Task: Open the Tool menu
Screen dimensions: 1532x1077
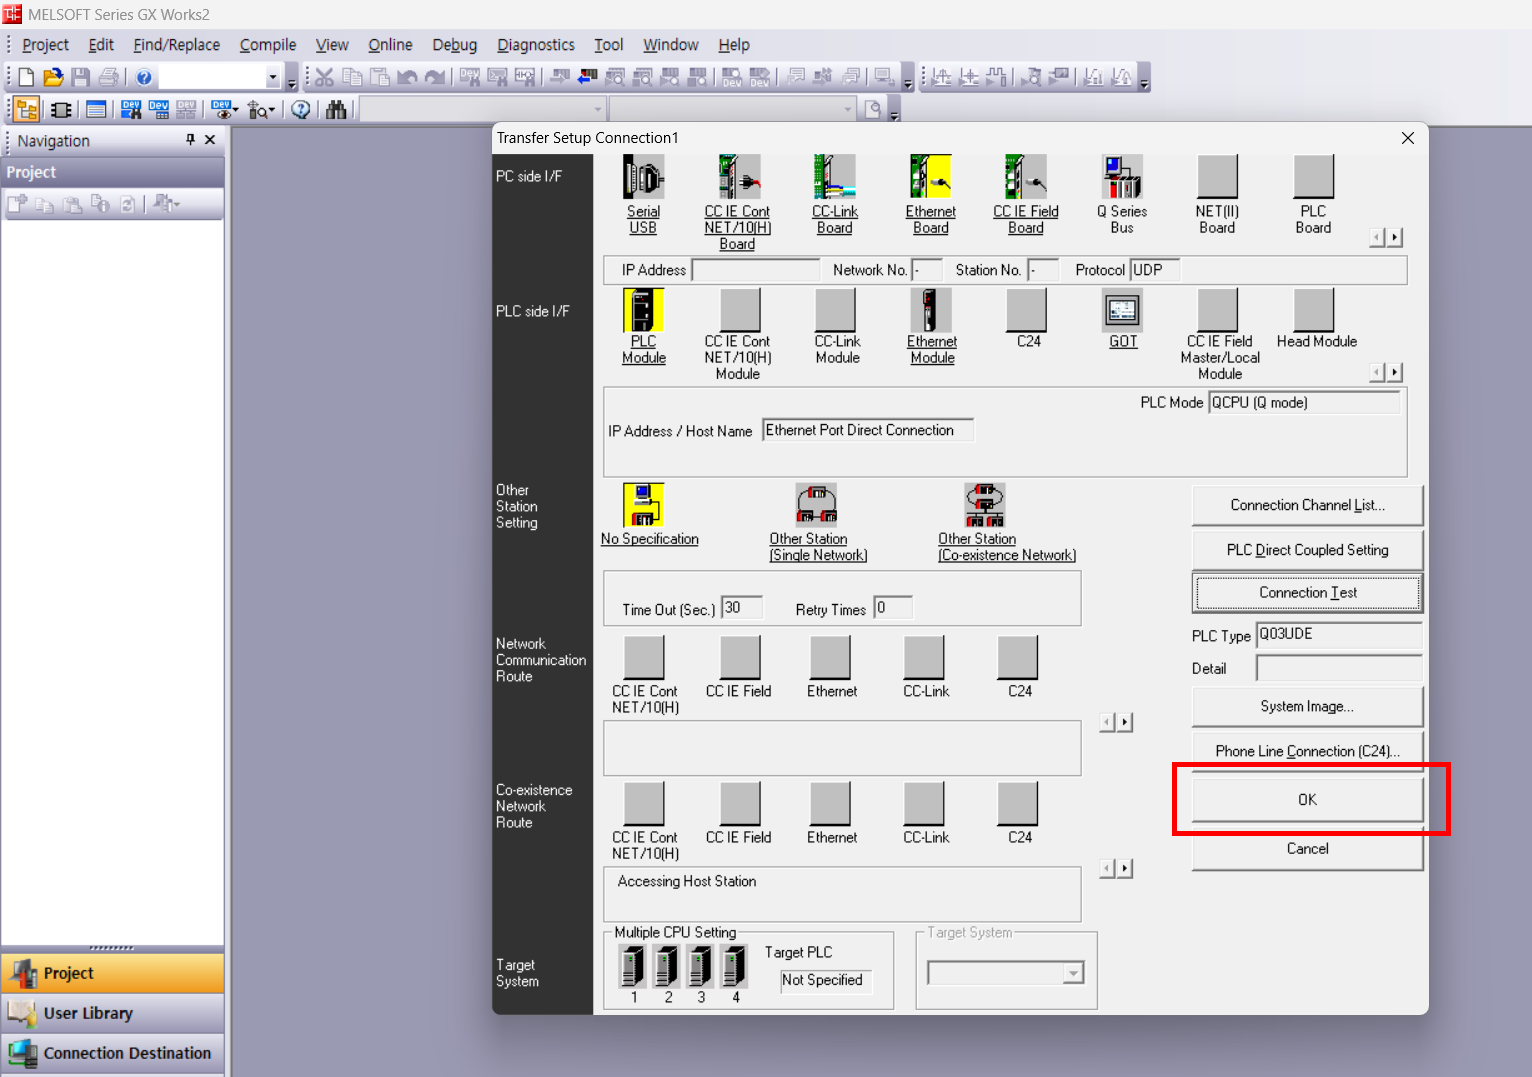Action: click(608, 45)
